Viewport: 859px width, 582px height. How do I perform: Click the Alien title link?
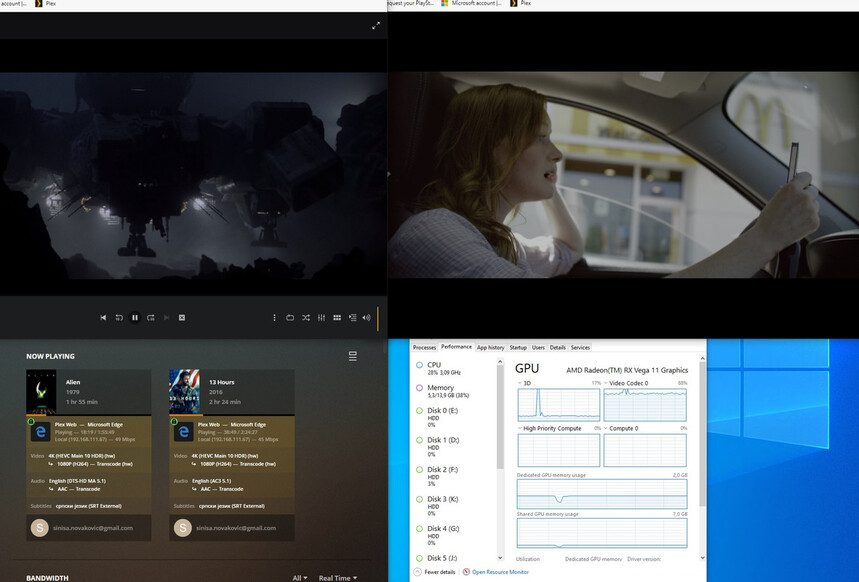73,382
